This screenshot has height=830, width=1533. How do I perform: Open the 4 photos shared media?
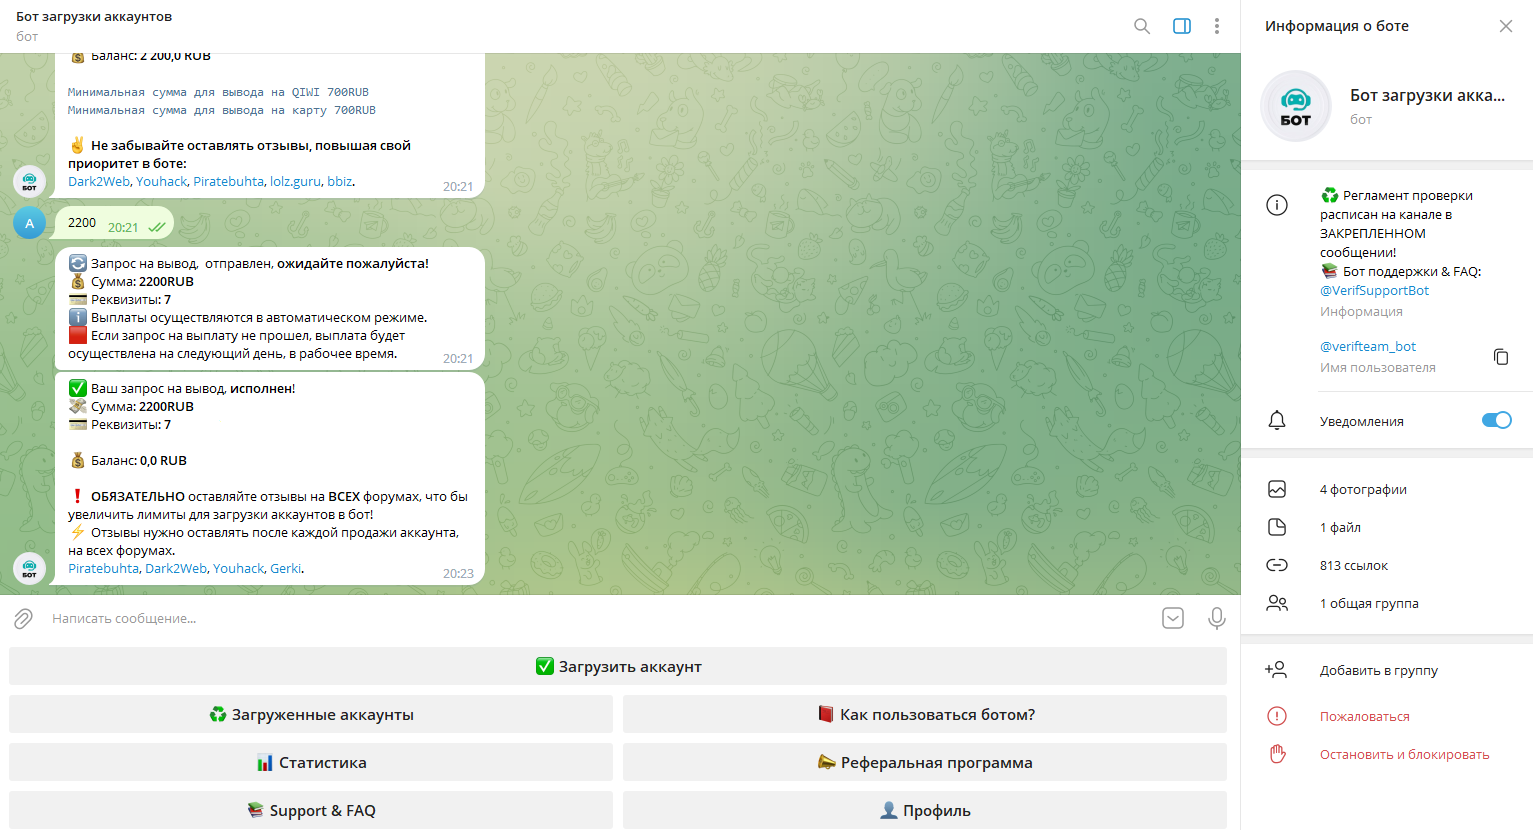(1362, 489)
